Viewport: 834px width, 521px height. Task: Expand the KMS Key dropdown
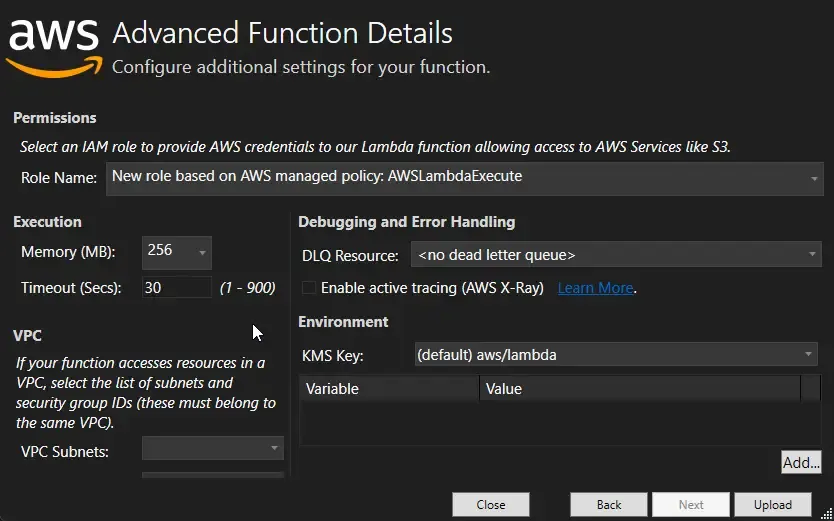(x=616, y=355)
